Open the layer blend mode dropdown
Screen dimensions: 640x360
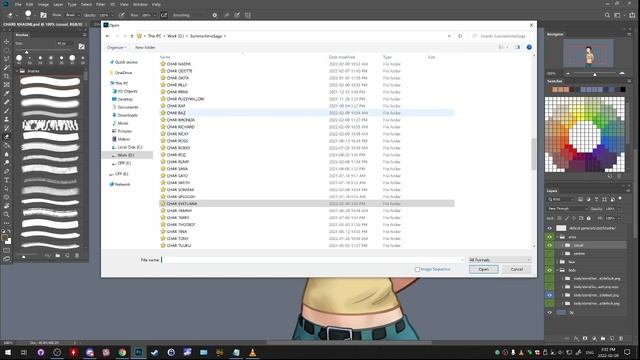coord(568,209)
